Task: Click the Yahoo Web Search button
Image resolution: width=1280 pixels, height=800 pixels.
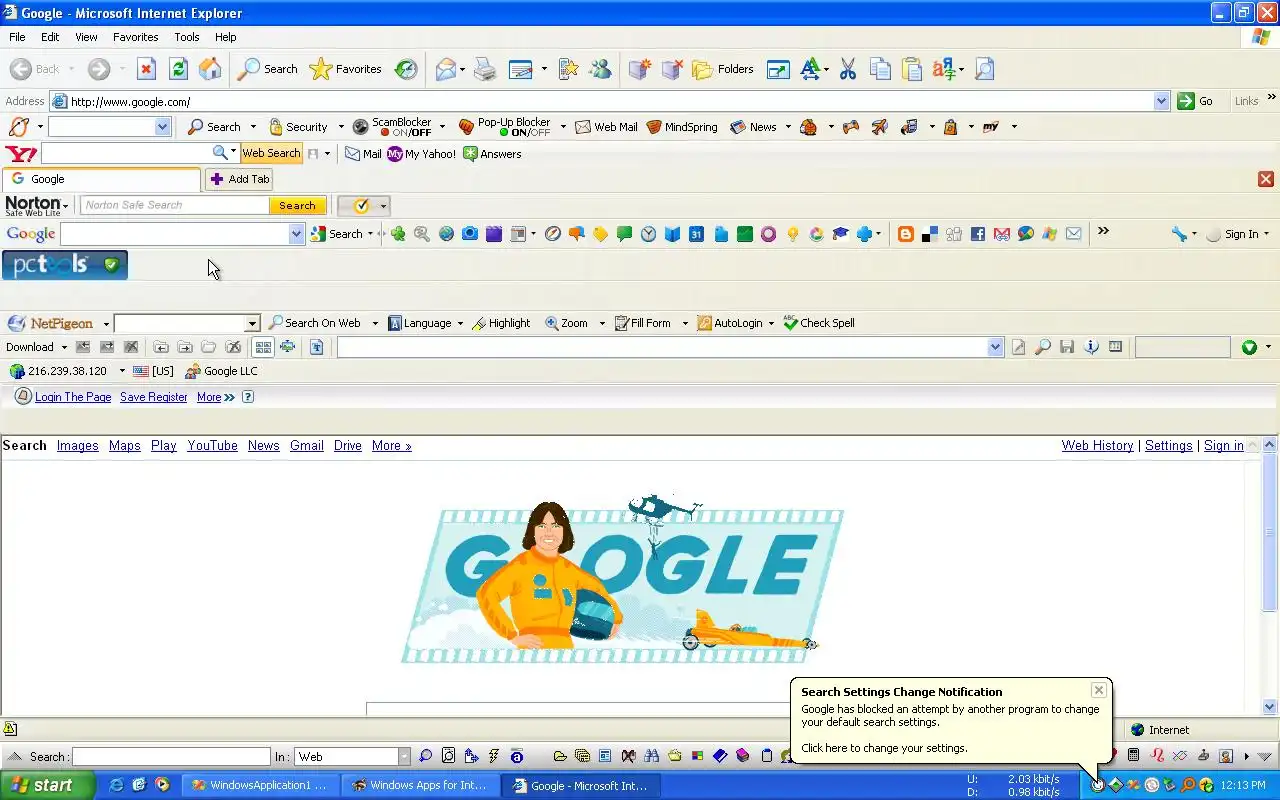Action: tap(271, 153)
